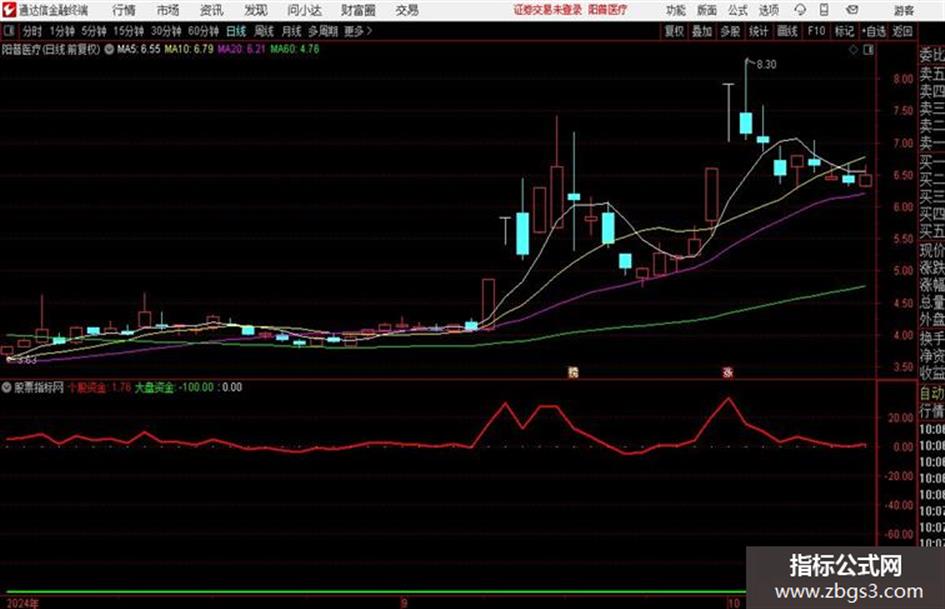The width and height of the screenshot is (945, 609).
Task: Click the 大盘资金 indicator label
Action: [x=154, y=387]
